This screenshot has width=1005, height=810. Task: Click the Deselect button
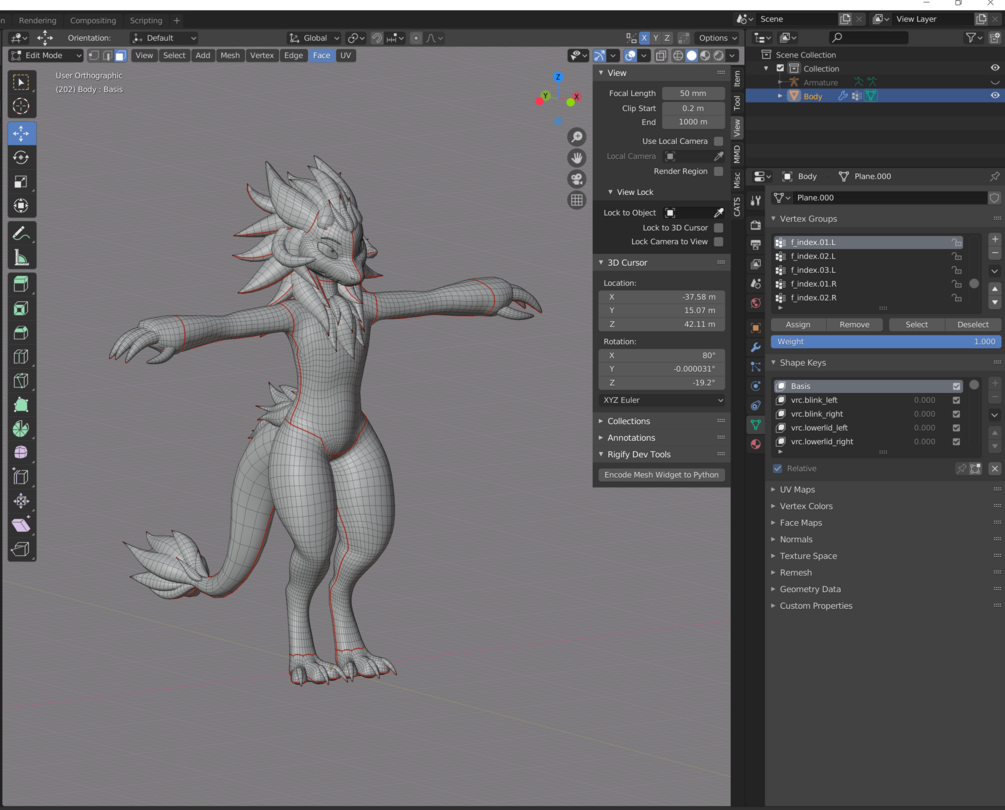973,324
